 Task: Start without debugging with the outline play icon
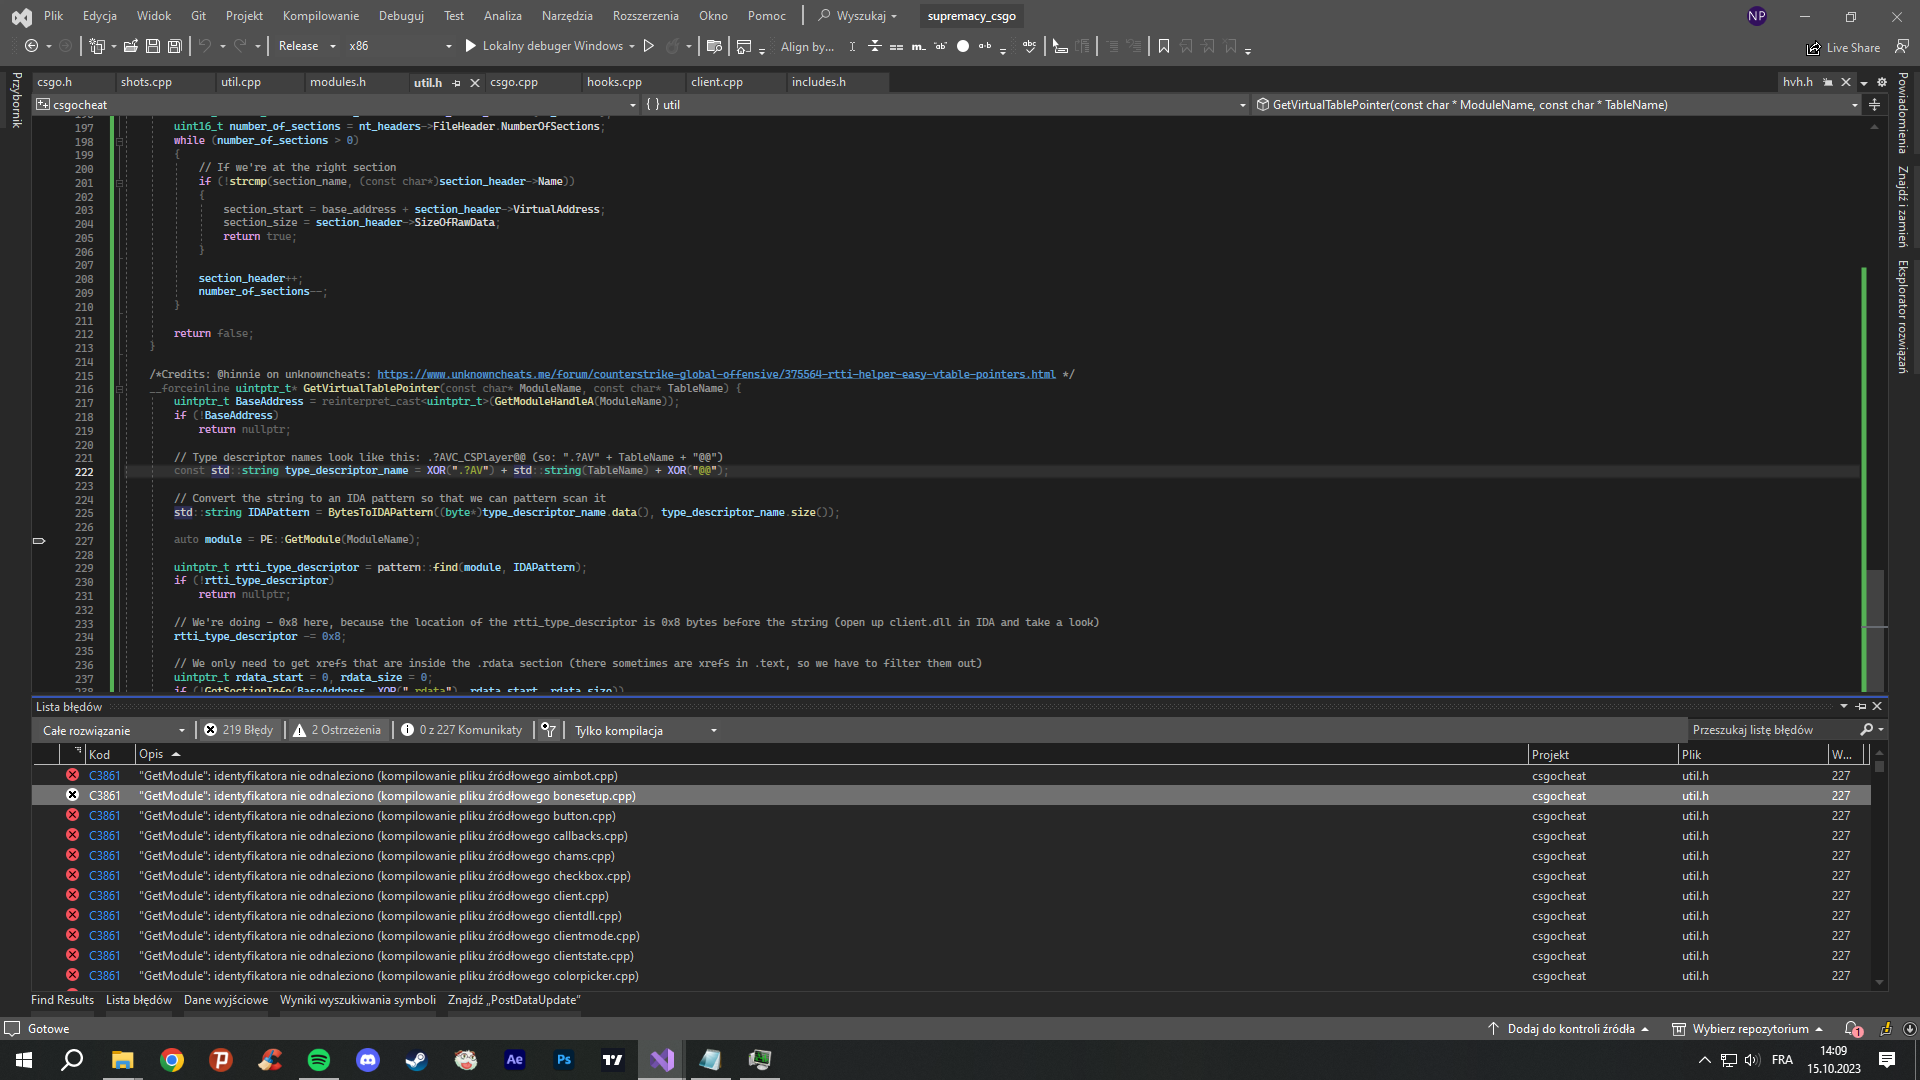pos(649,46)
